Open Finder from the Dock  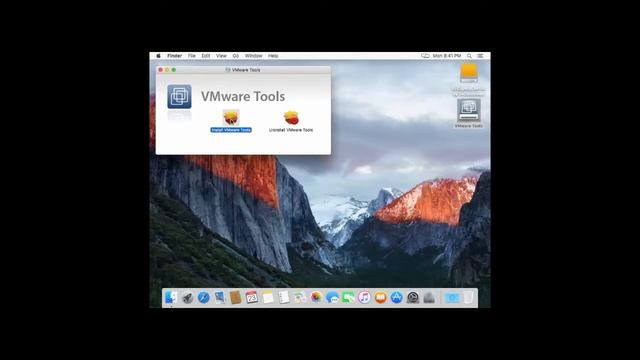[171, 298]
